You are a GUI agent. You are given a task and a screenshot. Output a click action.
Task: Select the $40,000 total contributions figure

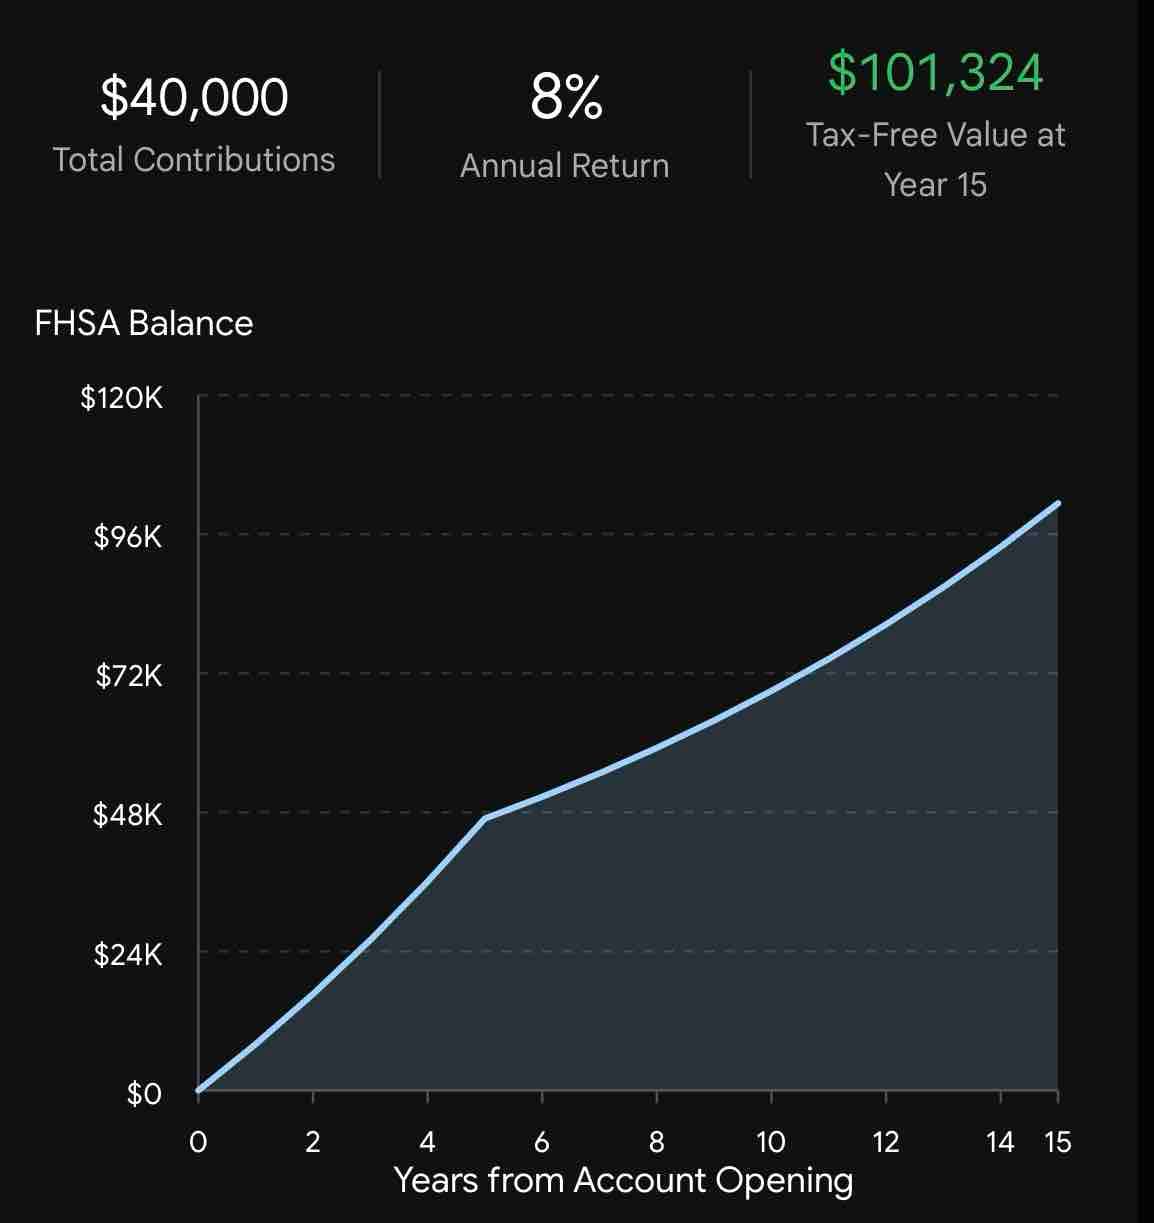[x=194, y=97]
